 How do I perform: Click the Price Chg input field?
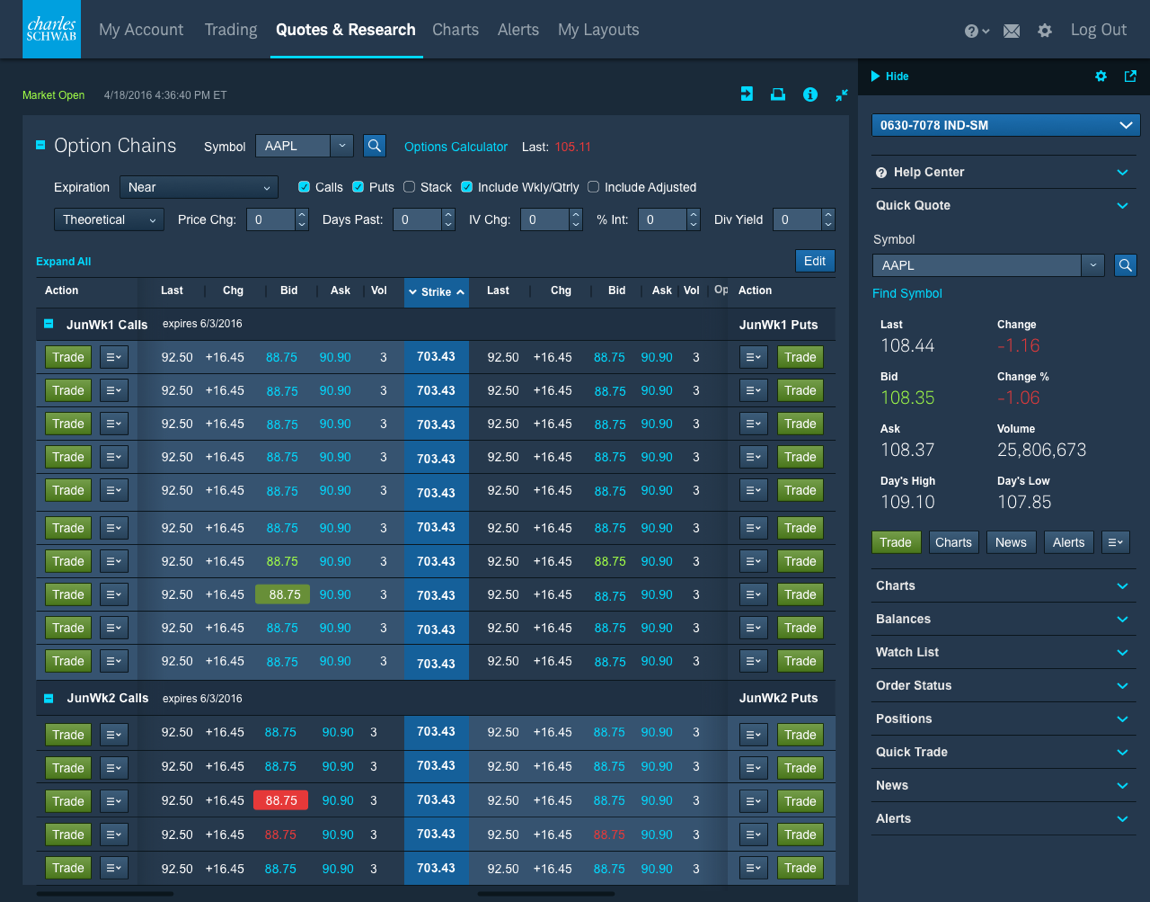(271, 219)
